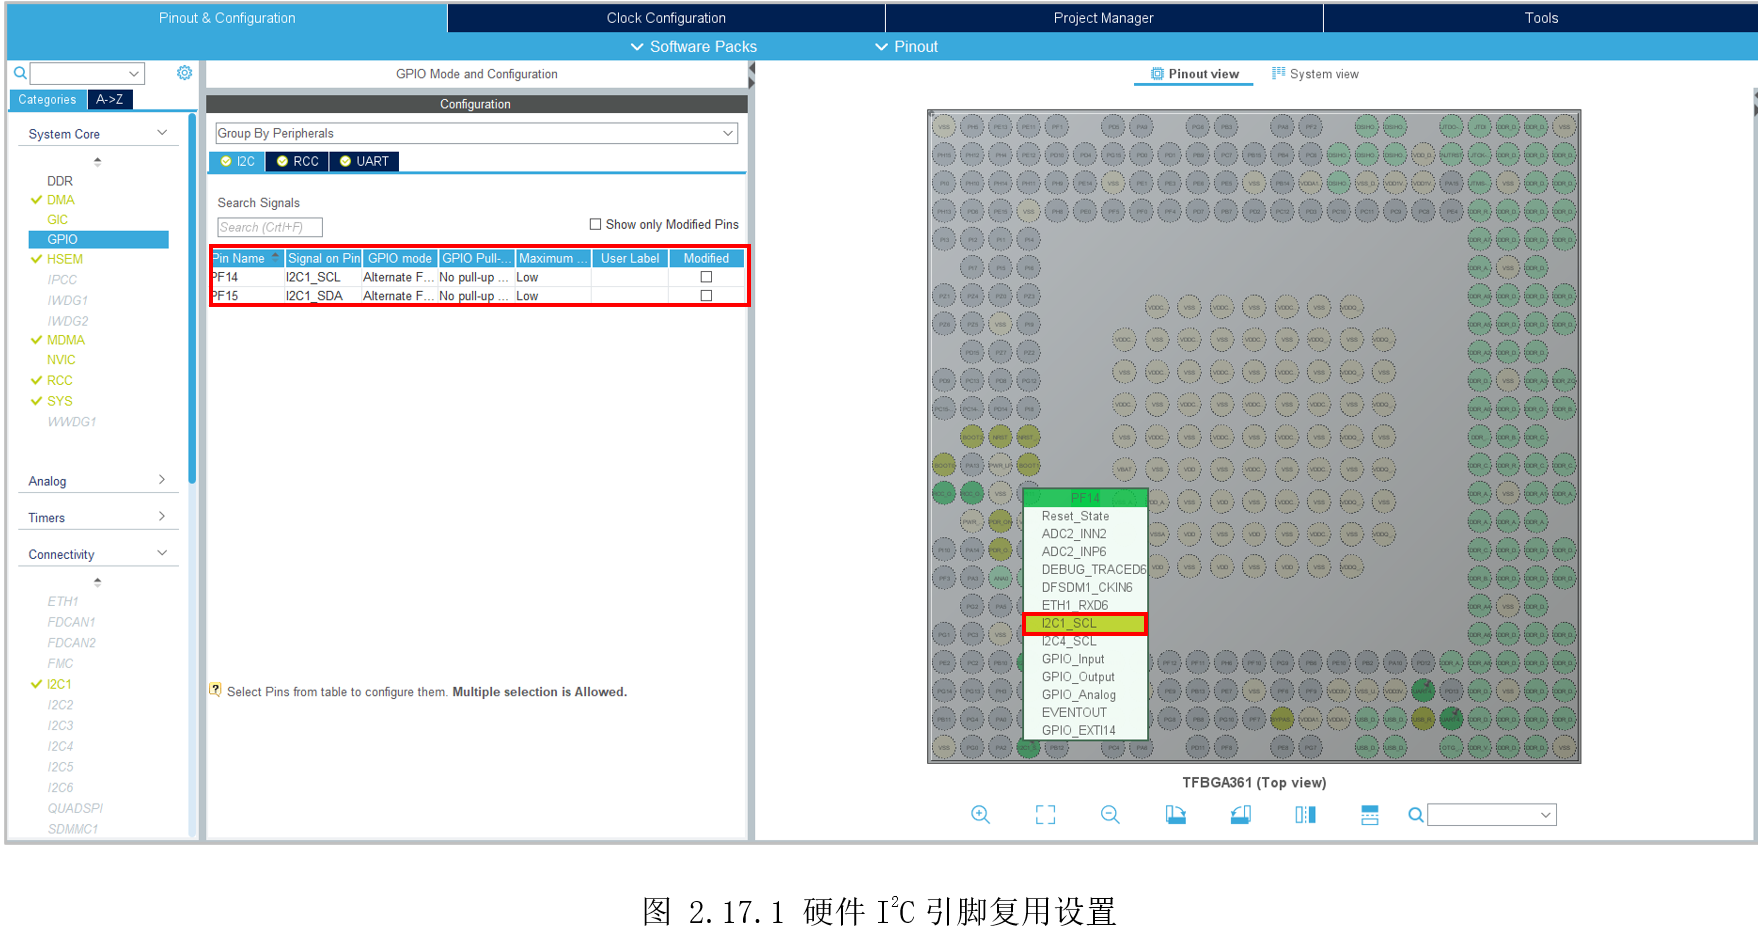Rotate the chip view counter-clockwise

[1240, 815]
